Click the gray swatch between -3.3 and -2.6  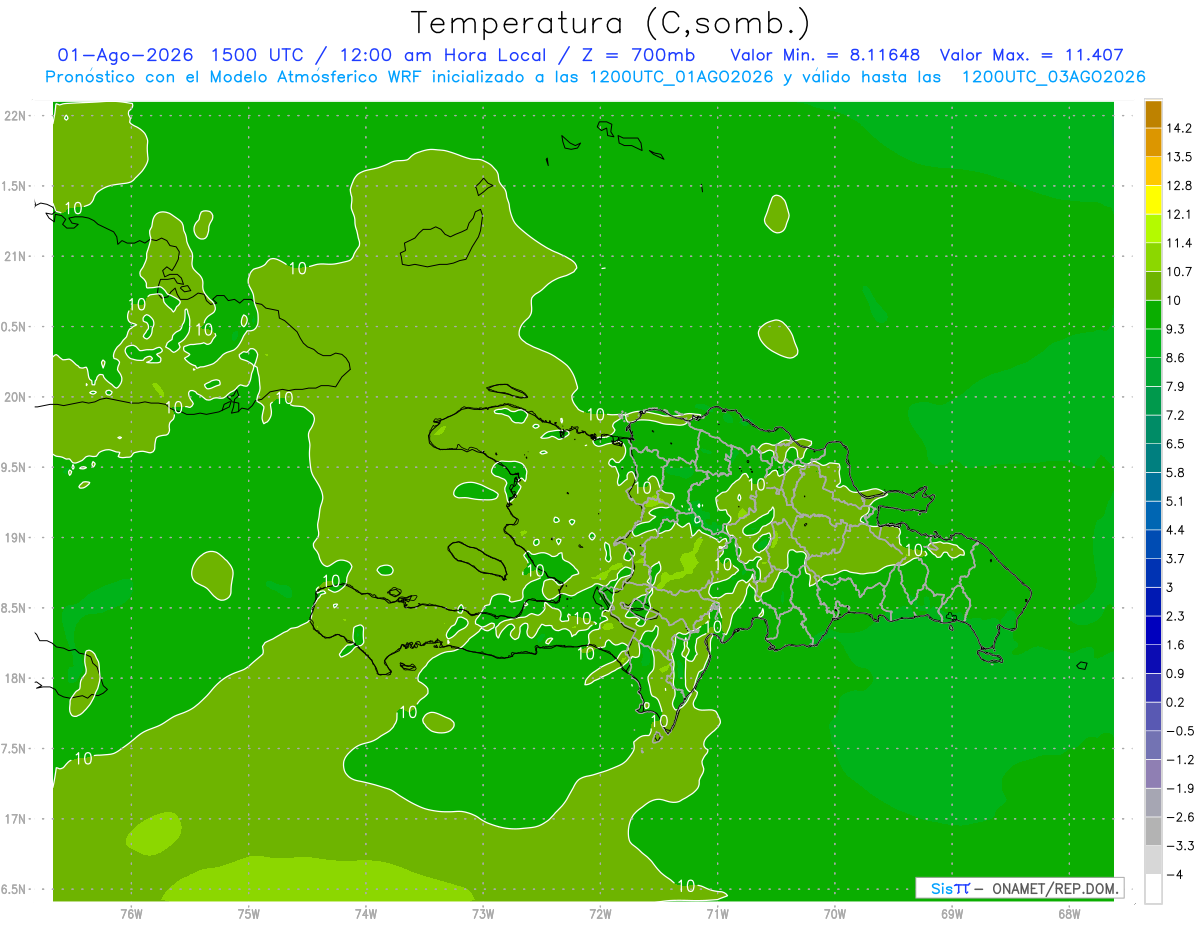[1153, 831]
